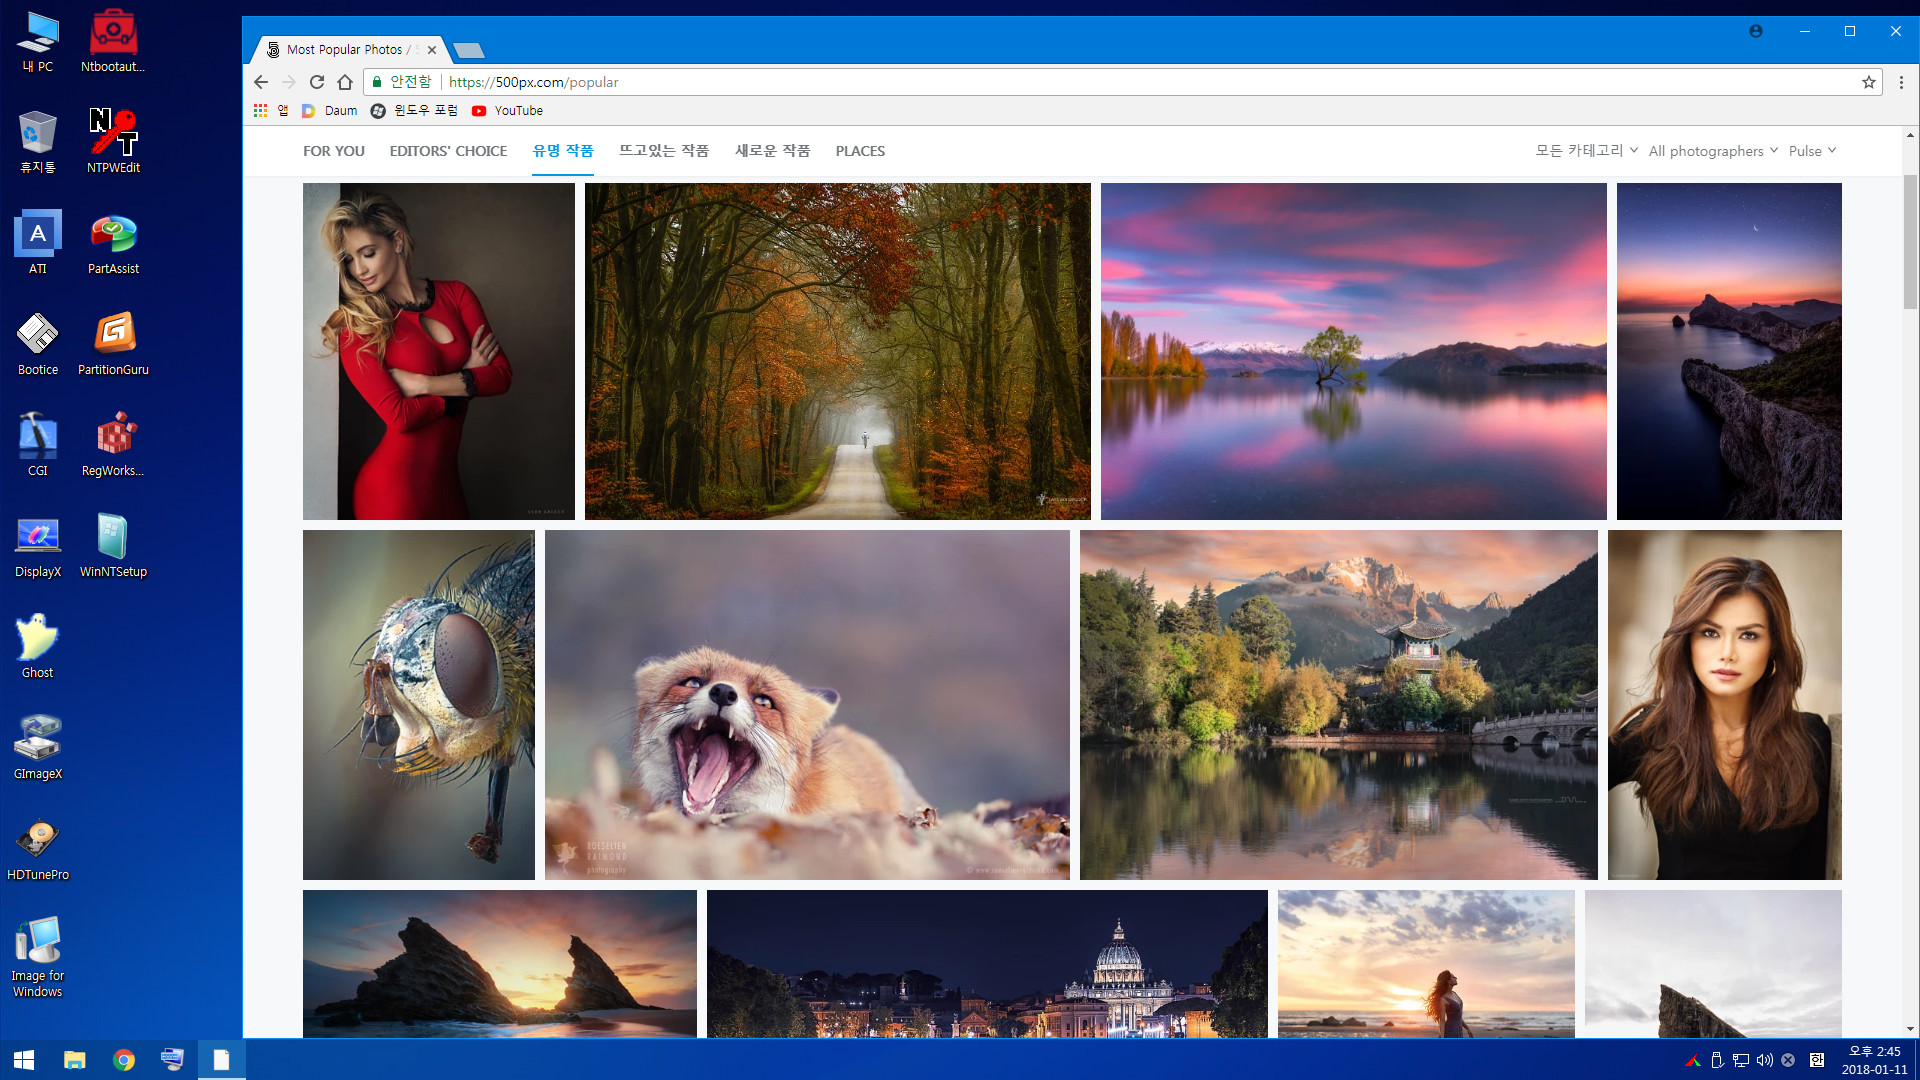Open the brunette woman portrait photo
Image resolution: width=1920 pixels, height=1080 pixels.
click(x=1725, y=705)
